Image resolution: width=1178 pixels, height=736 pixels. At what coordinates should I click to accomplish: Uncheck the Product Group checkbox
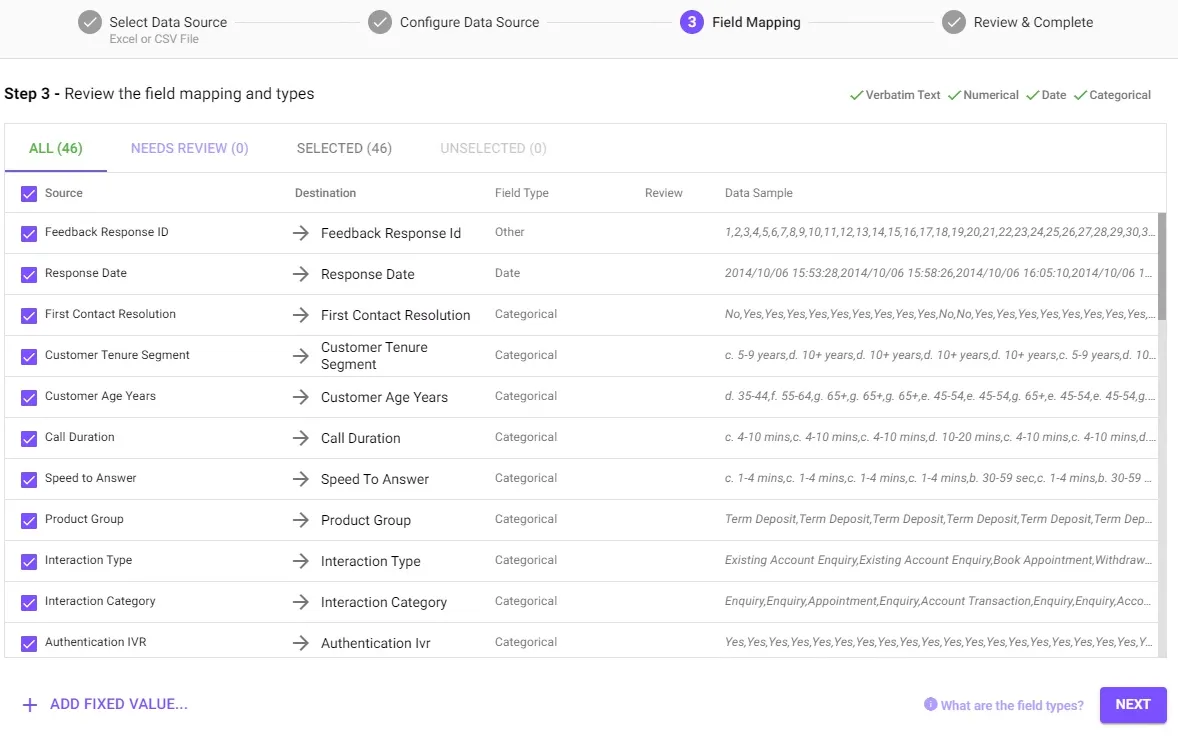pos(29,520)
